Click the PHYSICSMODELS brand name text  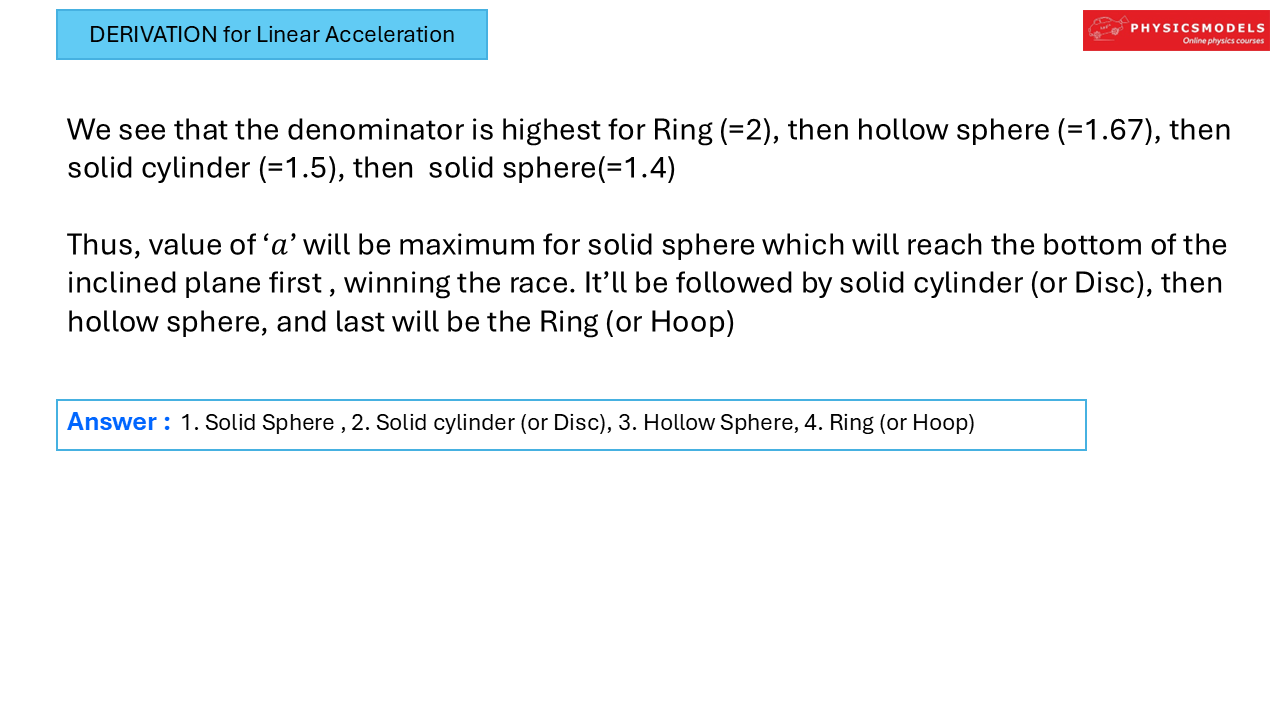pyautogui.click(x=1197, y=27)
